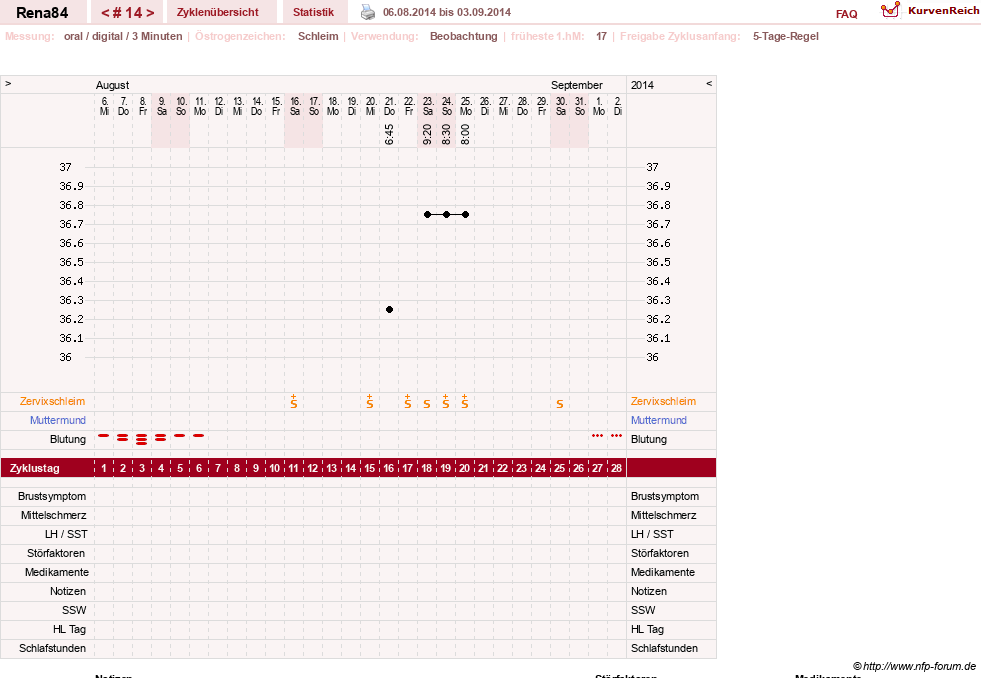Open the FAQ link
The image size is (981, 678).
click(846, 14)
